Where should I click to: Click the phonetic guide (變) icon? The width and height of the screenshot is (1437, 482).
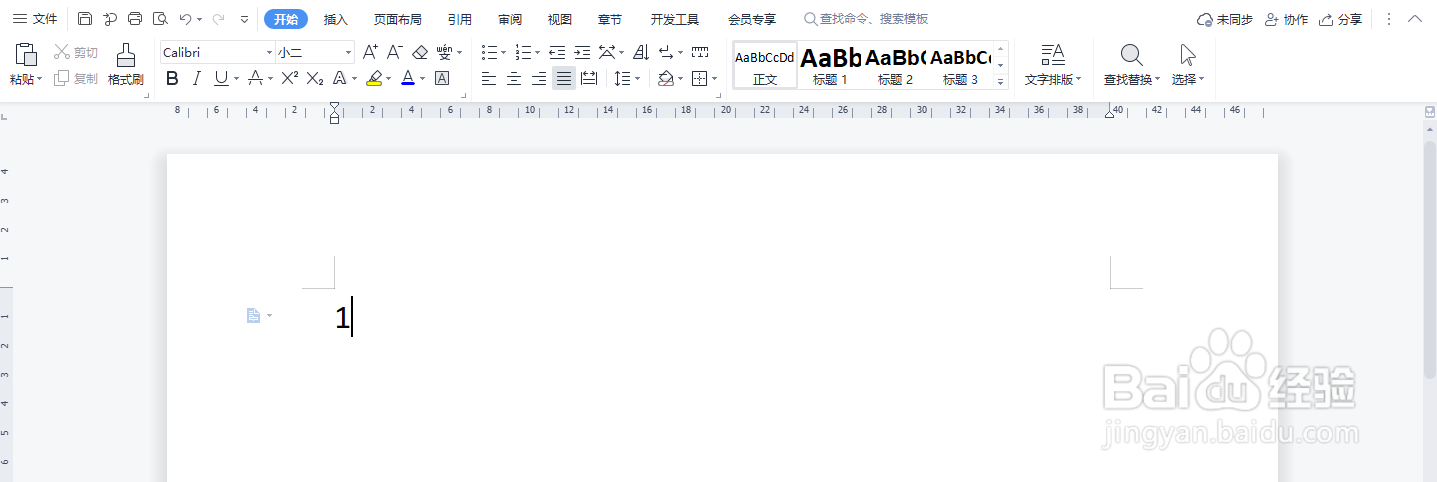tap(445, 52)
